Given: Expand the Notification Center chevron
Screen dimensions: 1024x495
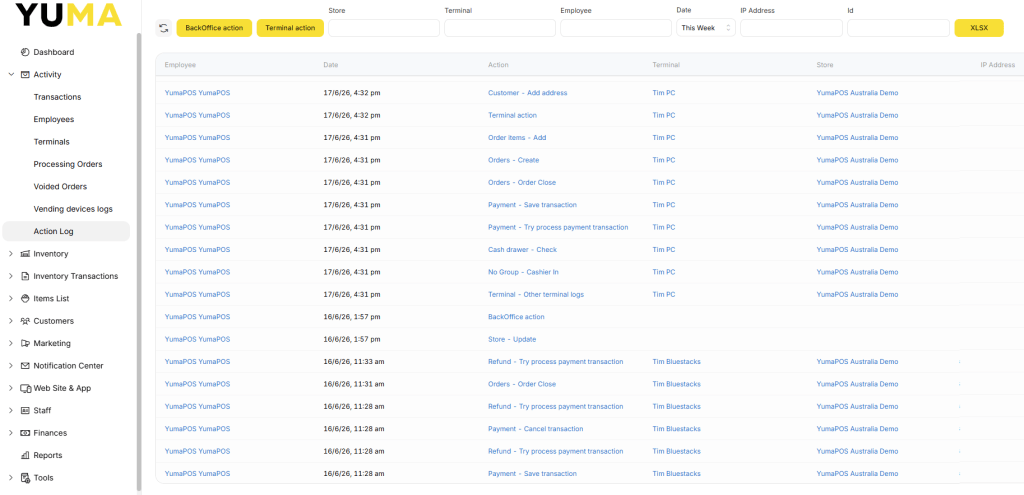Looking at the screenshot, I should pyautogui.click(x=11, y=366).
